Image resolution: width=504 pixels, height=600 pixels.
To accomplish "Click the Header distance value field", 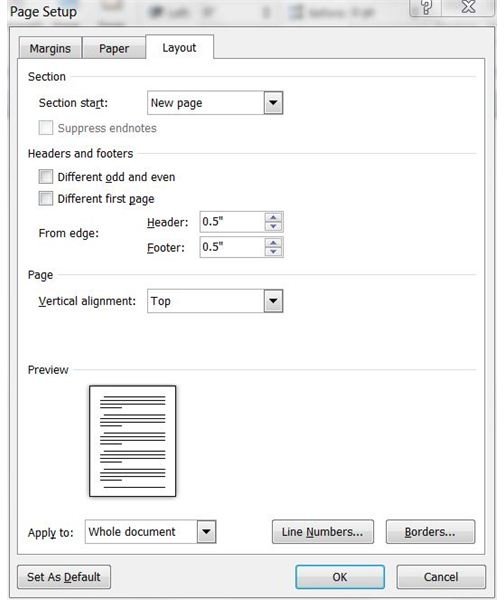I will pyautogui.click(x=232, y=222).
